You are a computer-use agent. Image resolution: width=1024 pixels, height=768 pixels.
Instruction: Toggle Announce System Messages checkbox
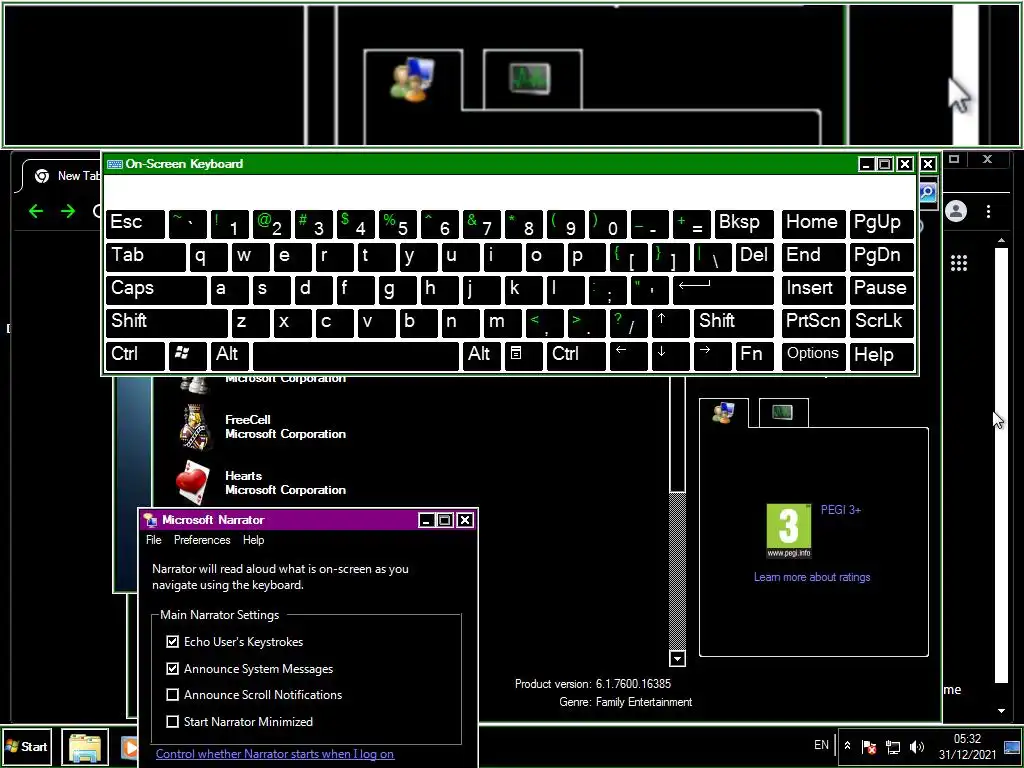point(172,668)
